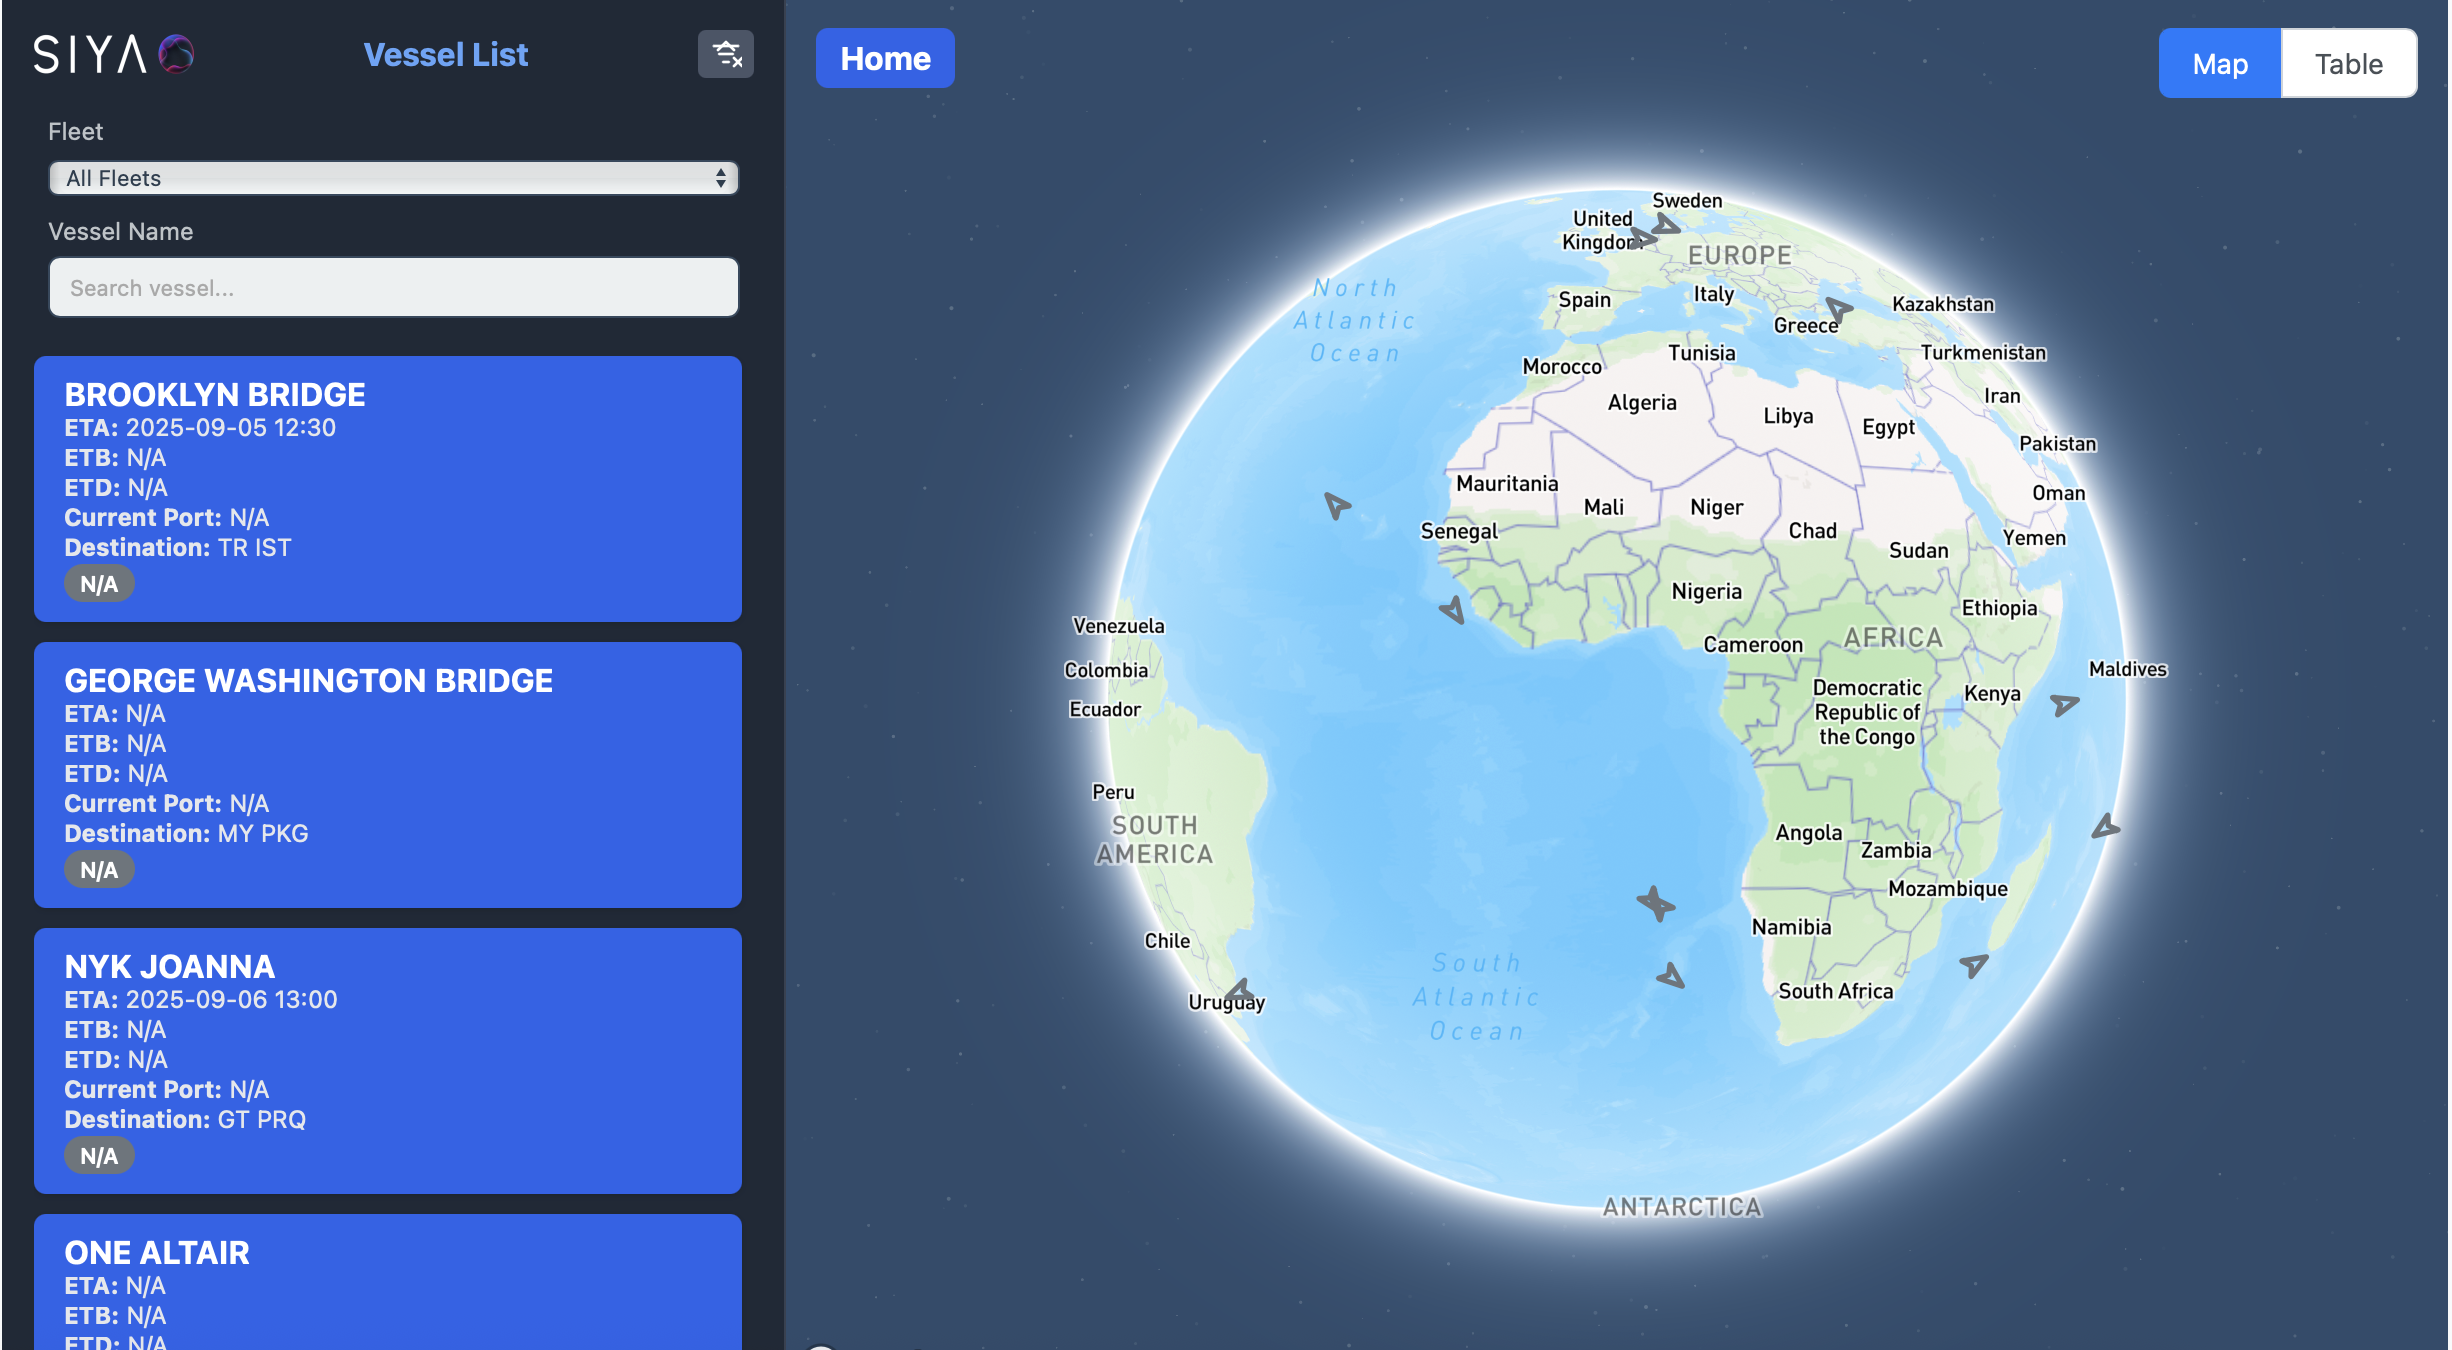Image resolution: width=2452 pixels, height=1350 pixels.
Task: Select the BROOKLYN BRIDGE vessel card
Action: coord(388,489)
